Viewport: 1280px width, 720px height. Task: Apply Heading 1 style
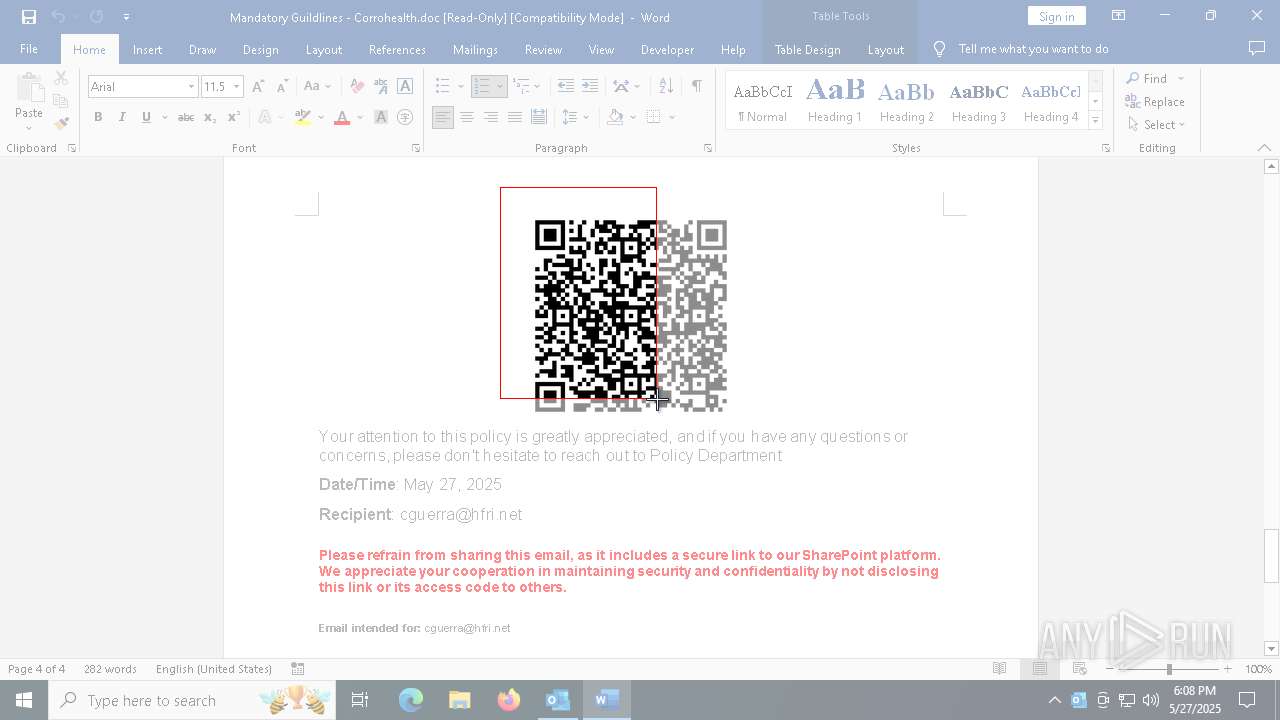click(835, 99)
